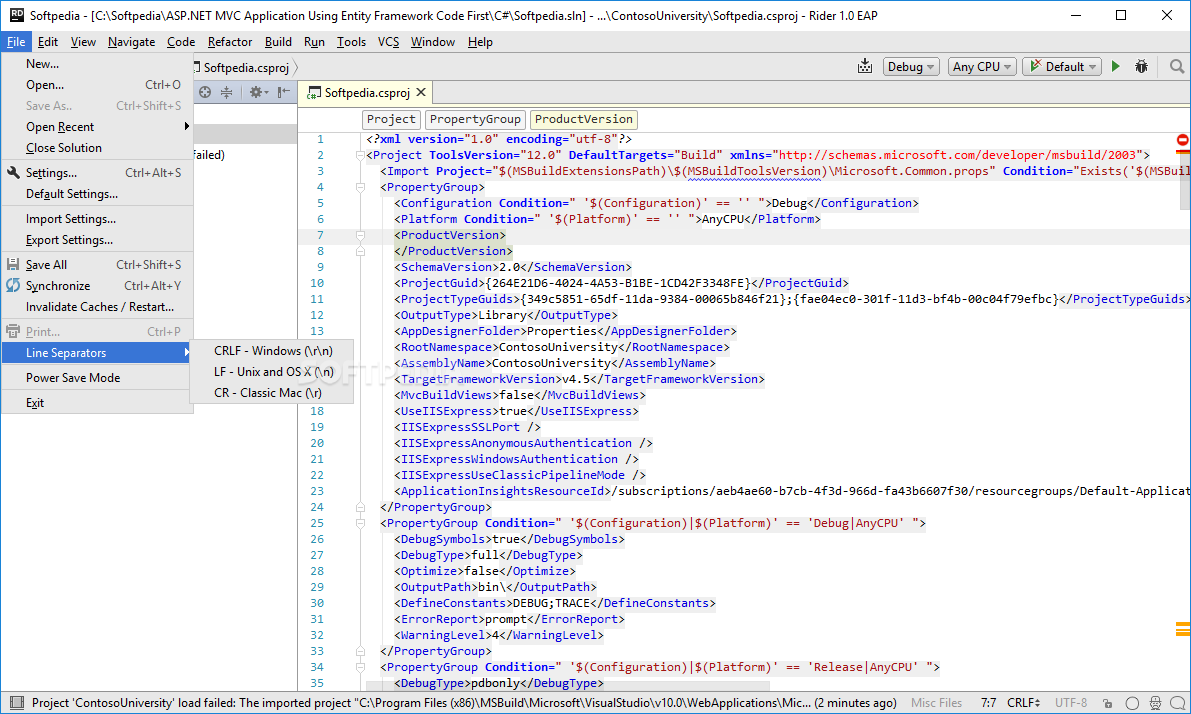Open the Refactor menu
Viewport: 1191px width, 714px height.
coord(229,42)
